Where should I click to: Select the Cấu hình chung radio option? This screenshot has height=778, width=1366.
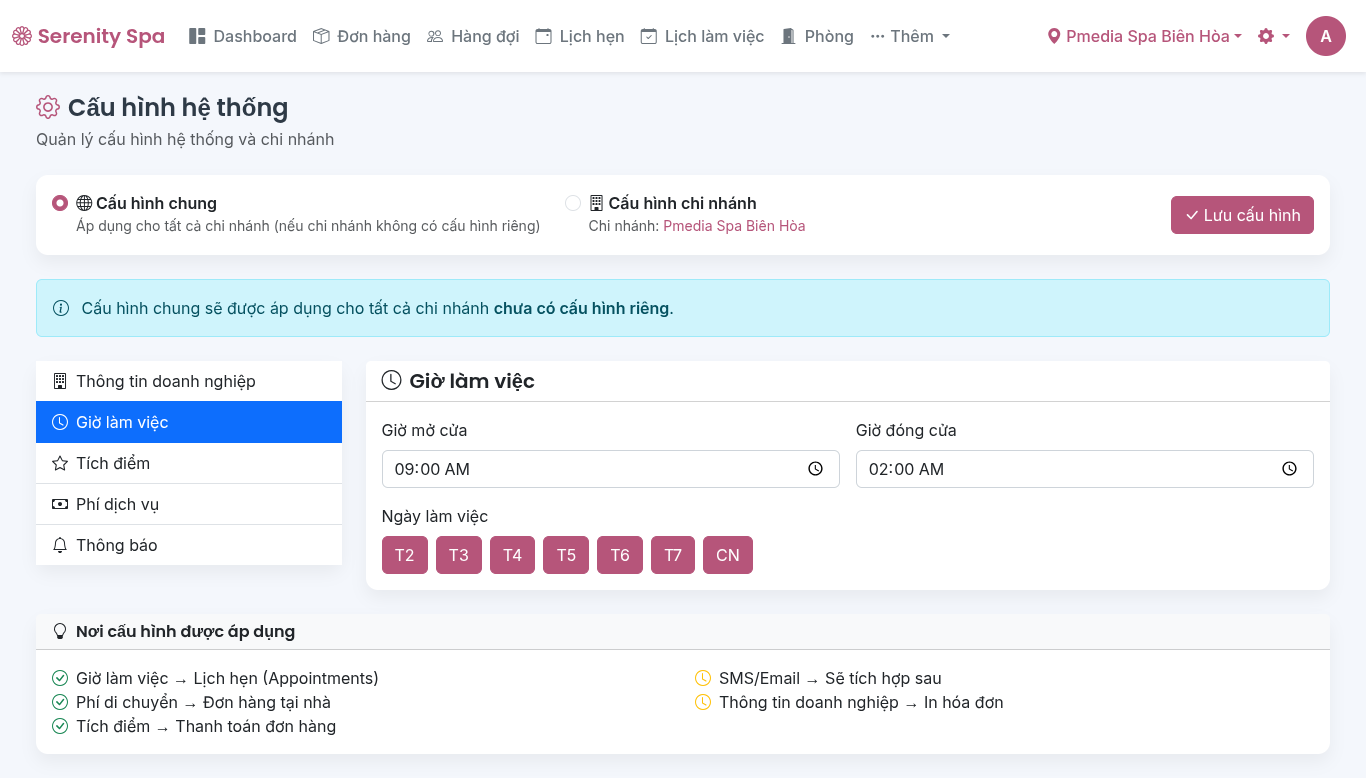(x=60, y=203)
